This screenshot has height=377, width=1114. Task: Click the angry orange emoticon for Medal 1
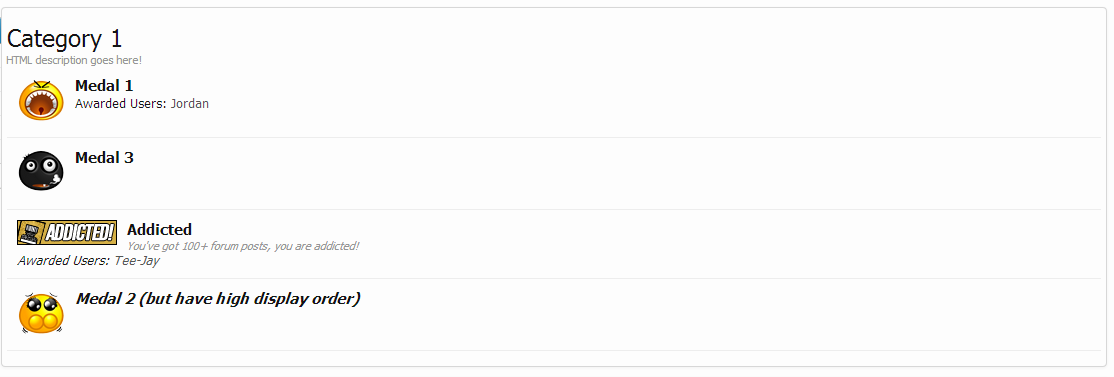(x=41, y=100)
